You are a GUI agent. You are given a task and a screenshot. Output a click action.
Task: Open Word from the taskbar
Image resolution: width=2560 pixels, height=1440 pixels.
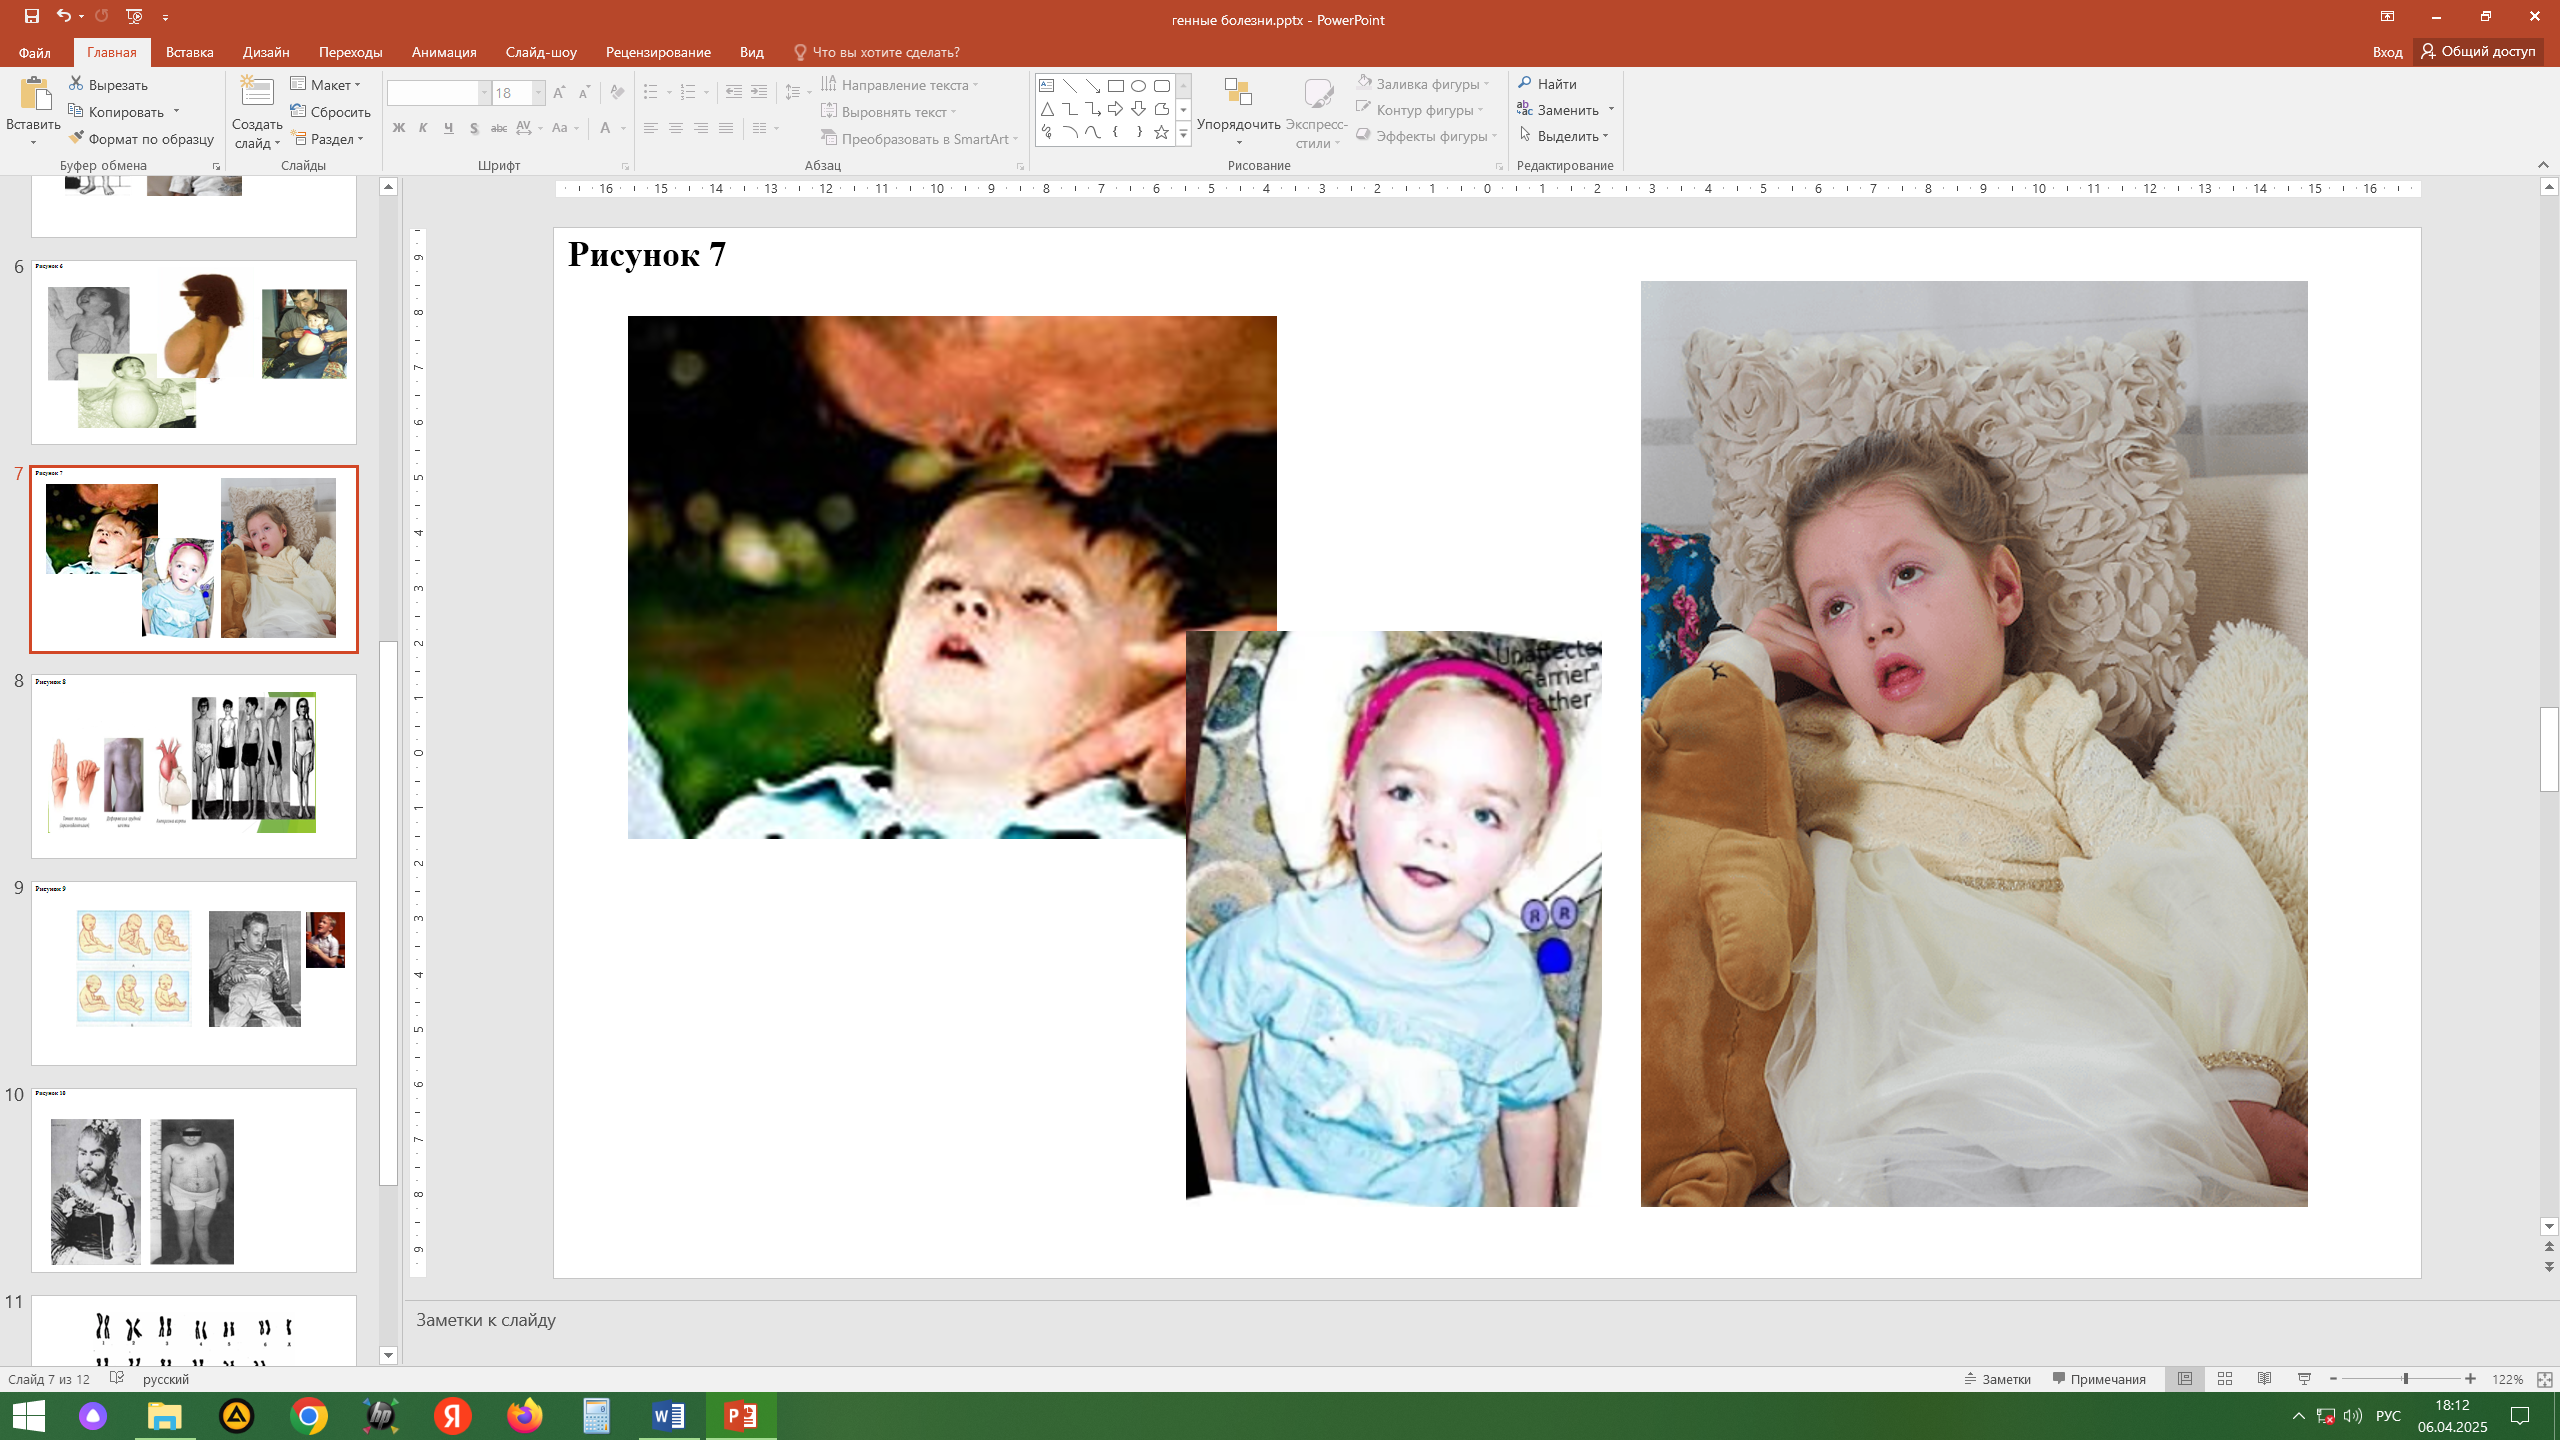668,1416
